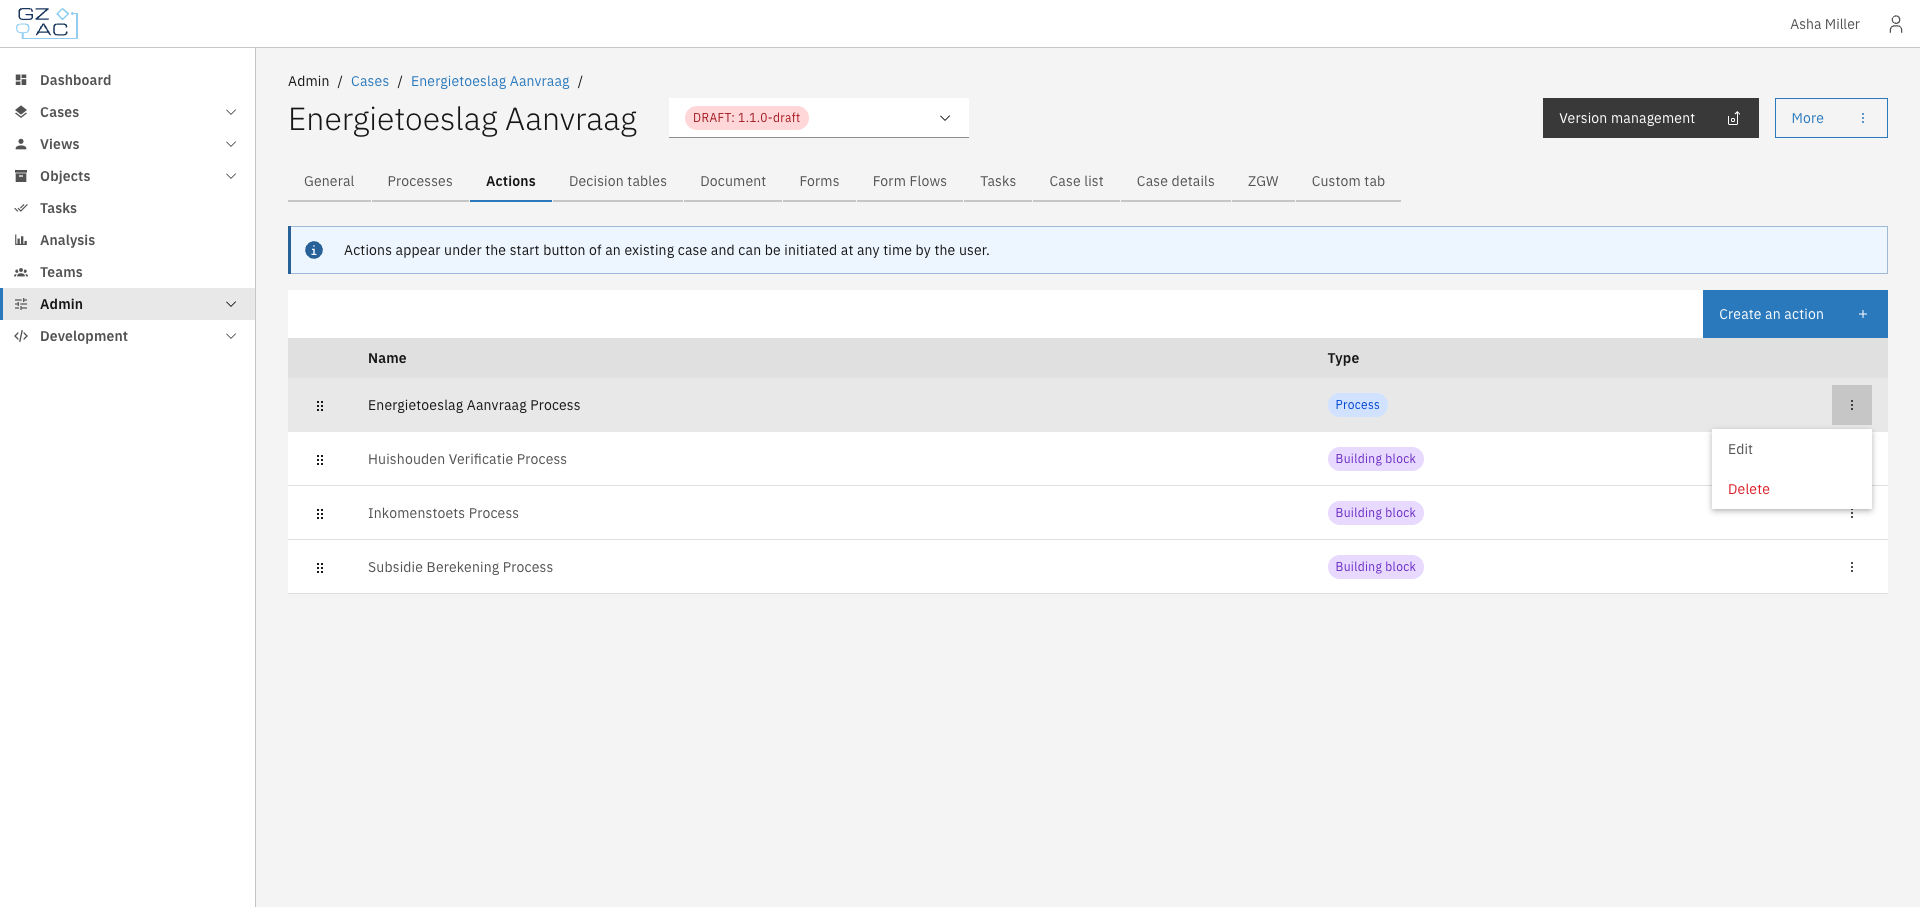Click the Dashboard sidebar icon
Screen dimensions: 1920x907
(21, 80)
